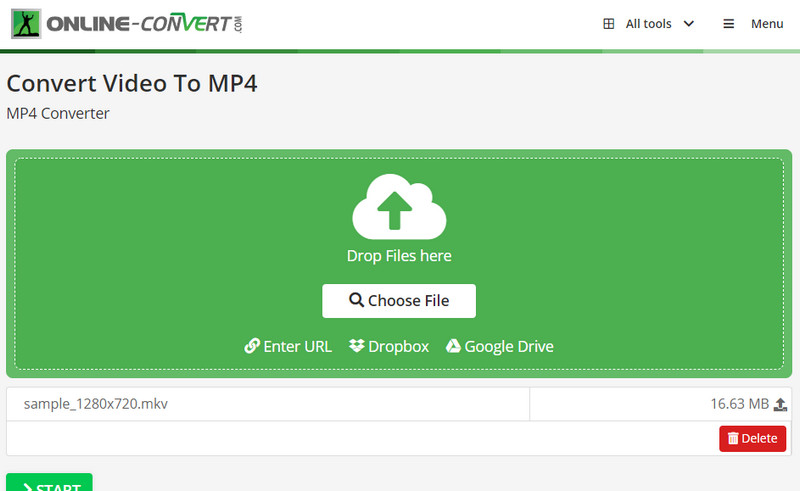This screenshot has height=491, width=800.
Task: Open the All tools menu
Action: click(648, 24)
